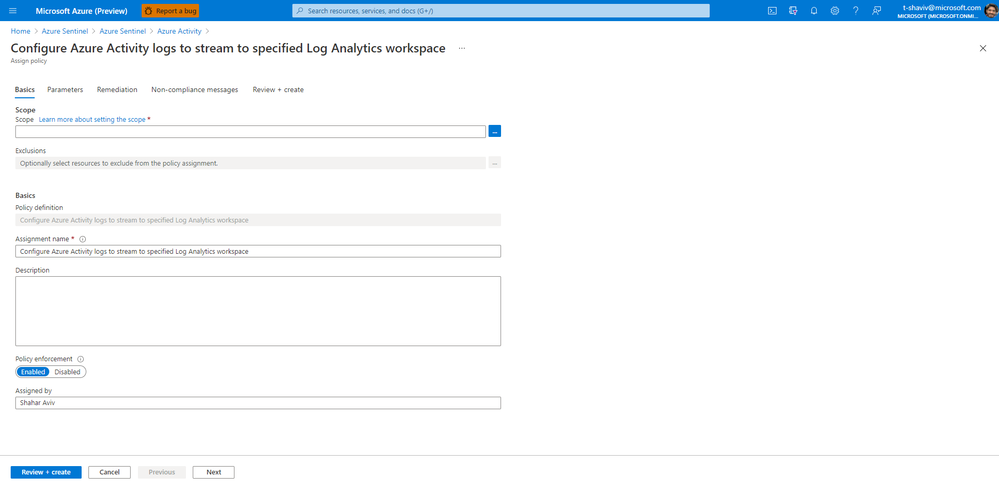The image size is (999, 486).
Task: Close the Assign policy blade
Action: coord(982,48)
